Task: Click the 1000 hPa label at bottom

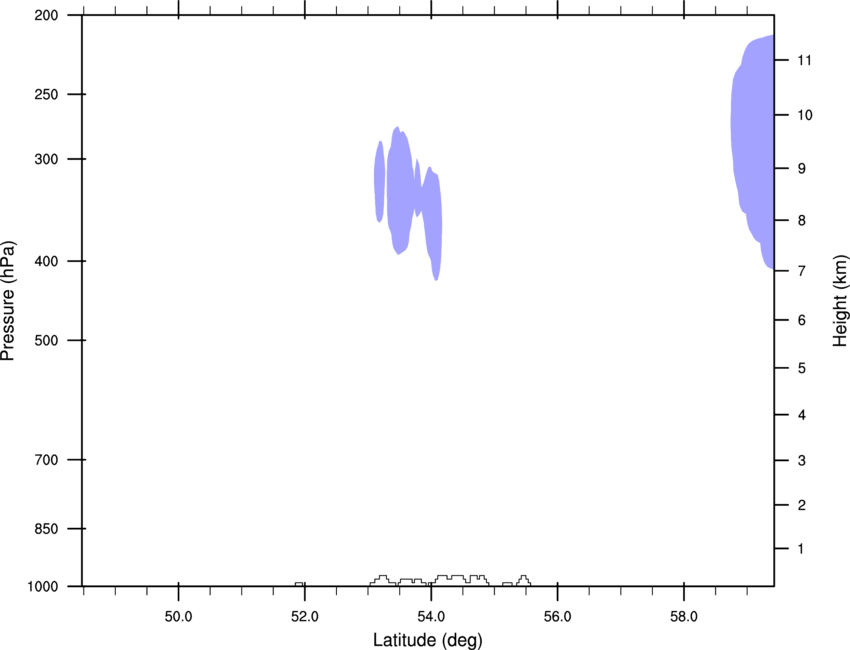Action: 42,587
